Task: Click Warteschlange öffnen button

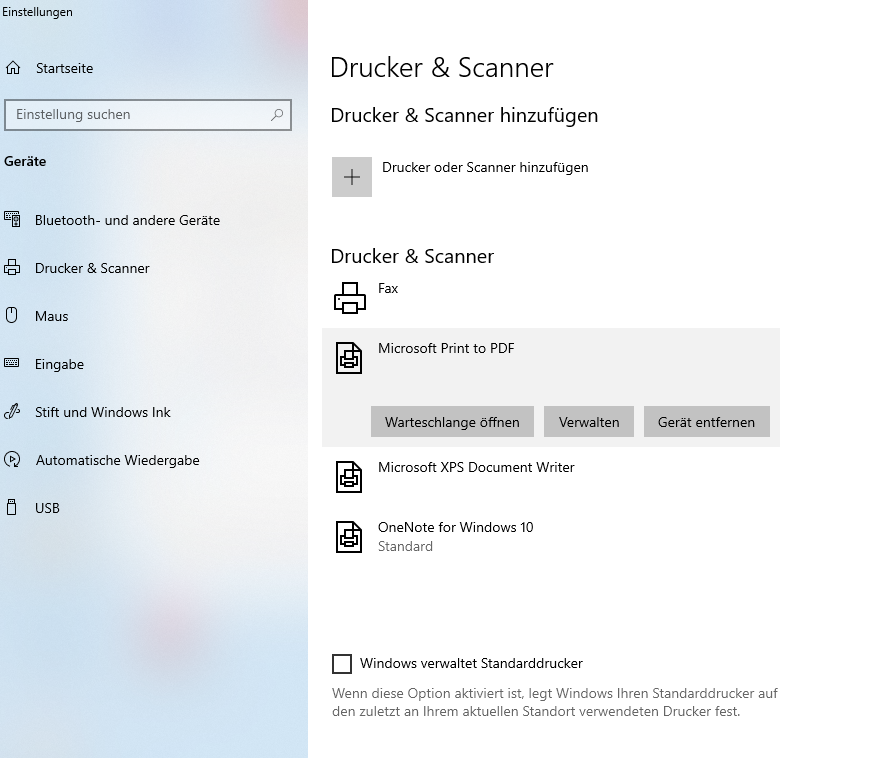Action: pyautogui.click(x=452, y=422)
